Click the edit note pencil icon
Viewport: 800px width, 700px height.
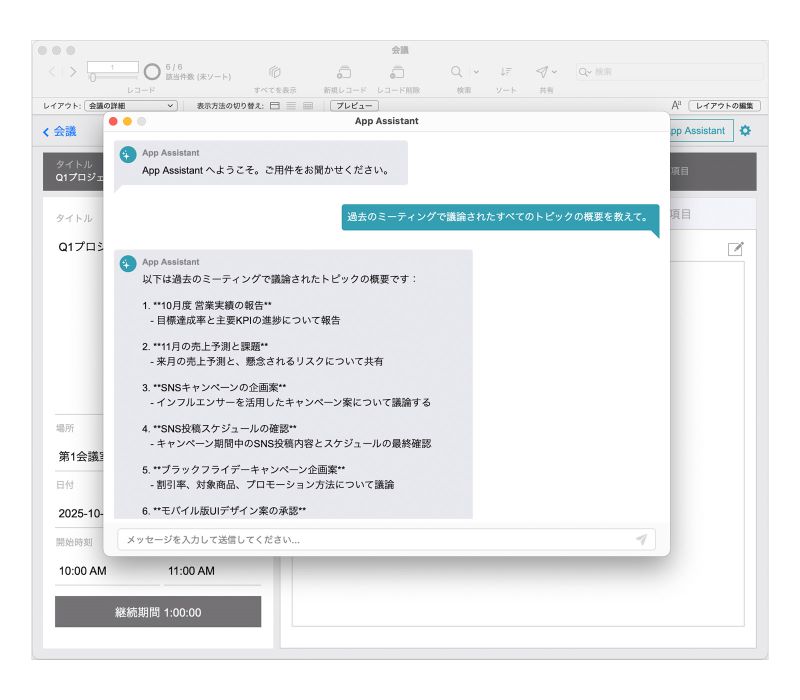click(x=736, y=248)
